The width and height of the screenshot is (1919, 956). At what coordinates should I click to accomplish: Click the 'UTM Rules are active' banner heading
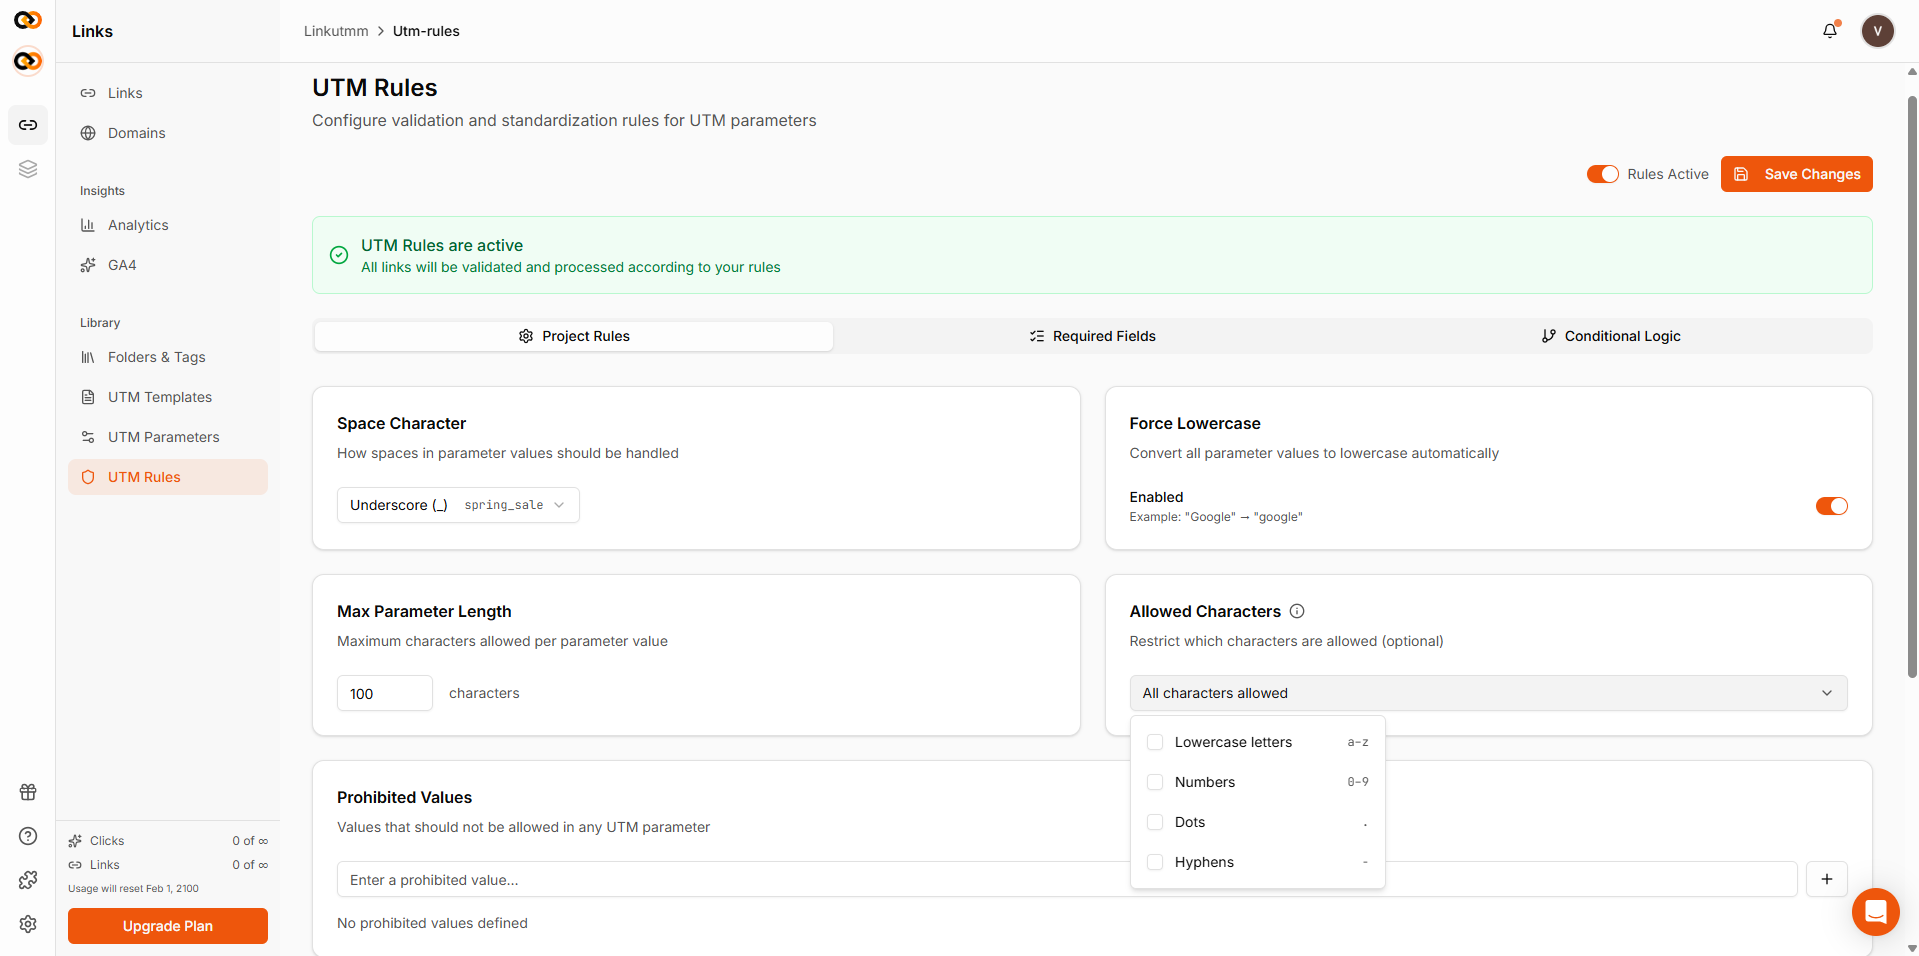[442, 245]
